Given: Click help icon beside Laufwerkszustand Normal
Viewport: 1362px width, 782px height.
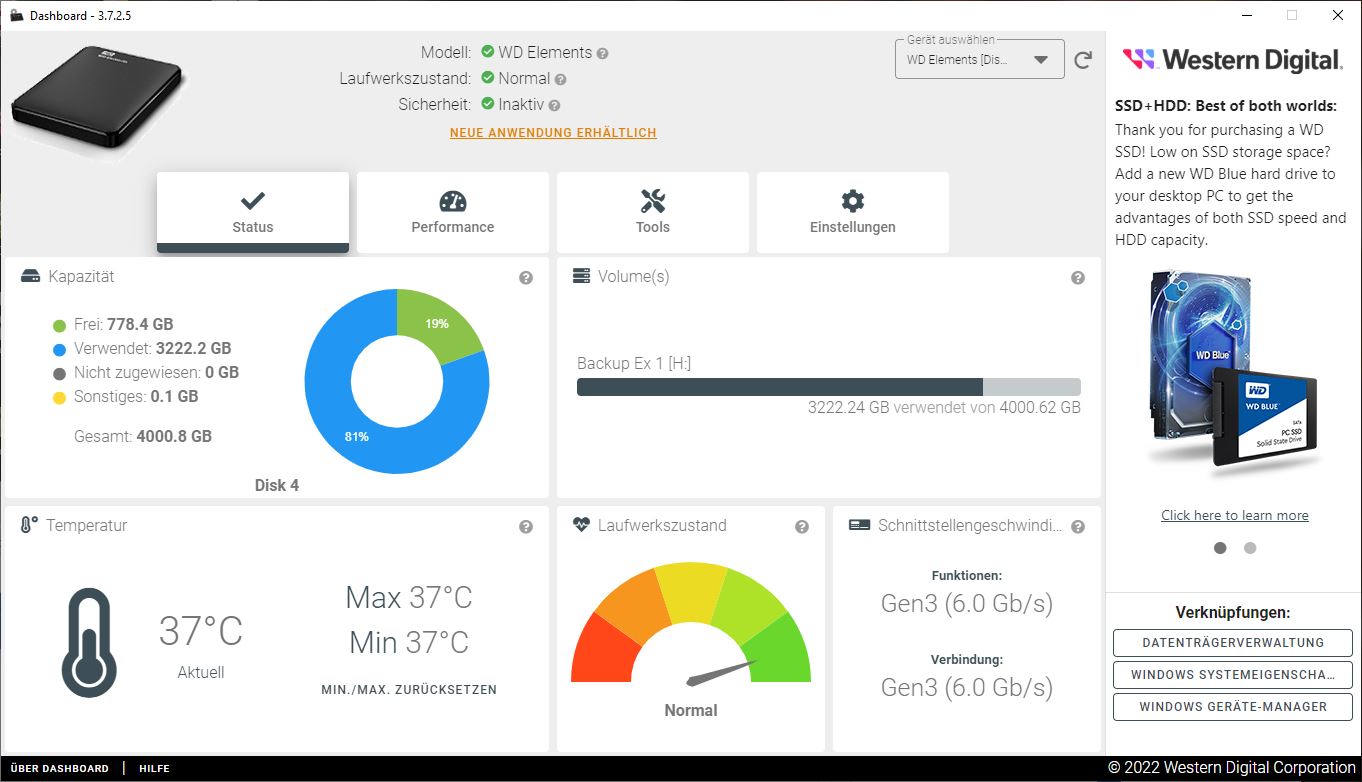Looking at the screenshot, I should [x=560, y=79].
